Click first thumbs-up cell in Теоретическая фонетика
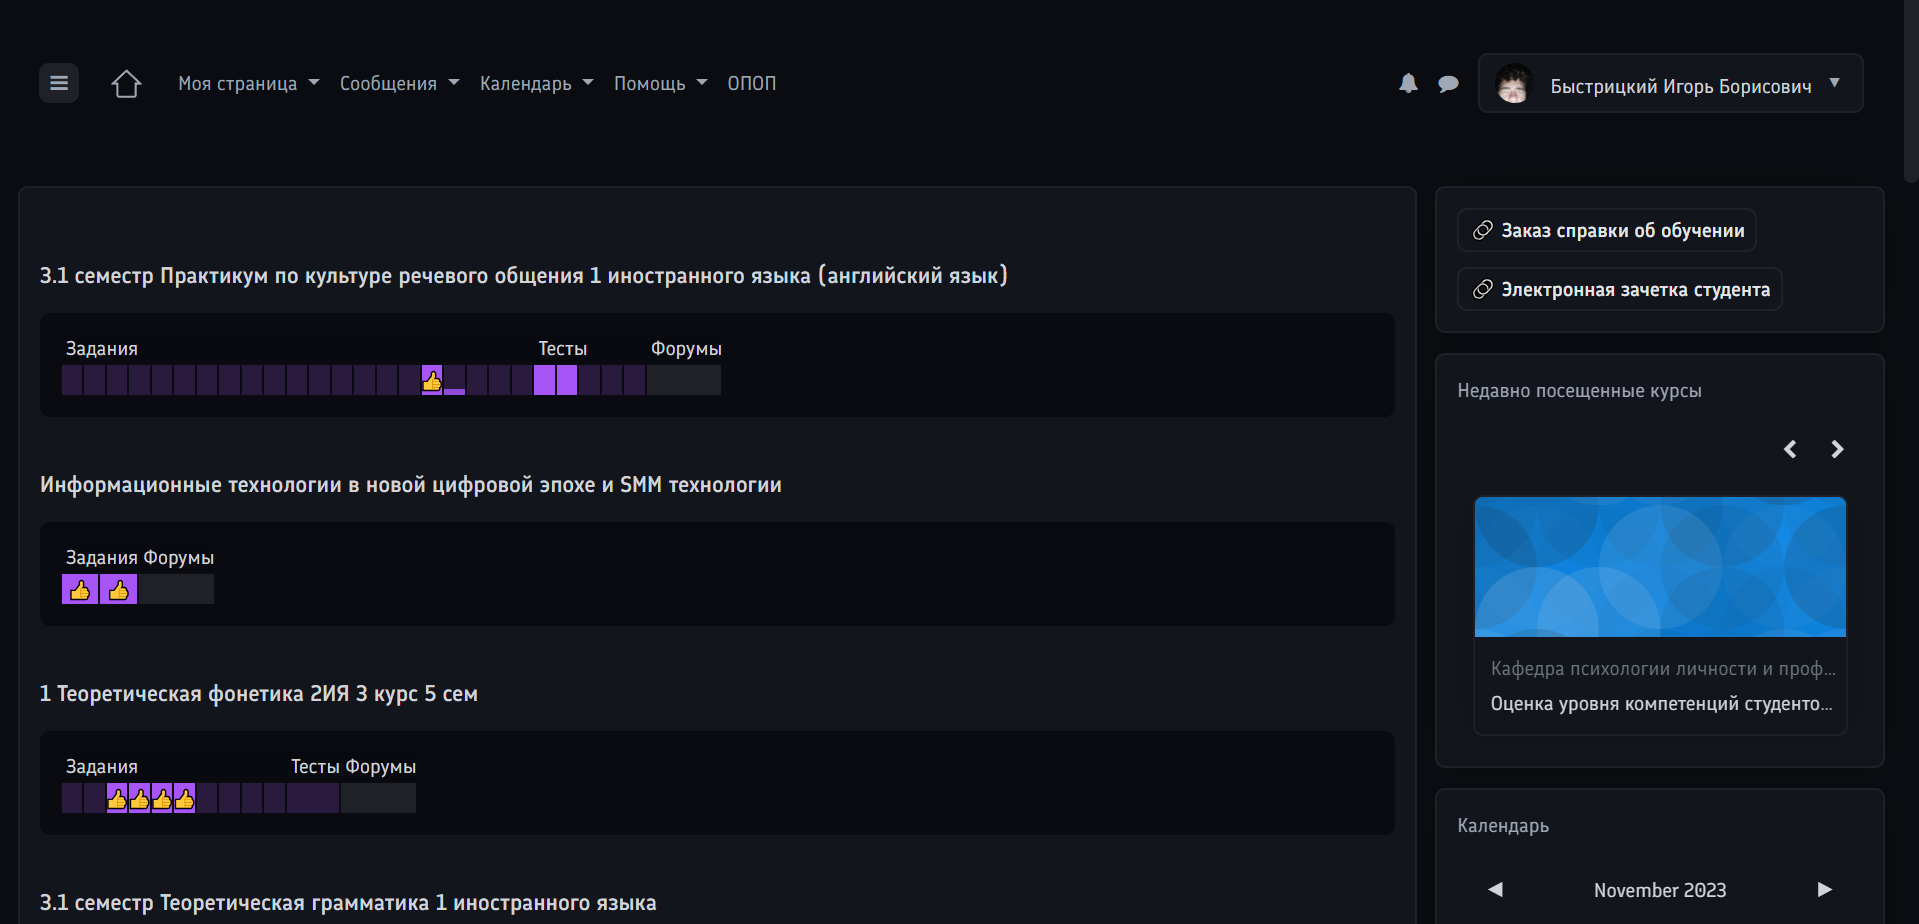This screenshot has height=924, width=1919. (x=117, y=798)
